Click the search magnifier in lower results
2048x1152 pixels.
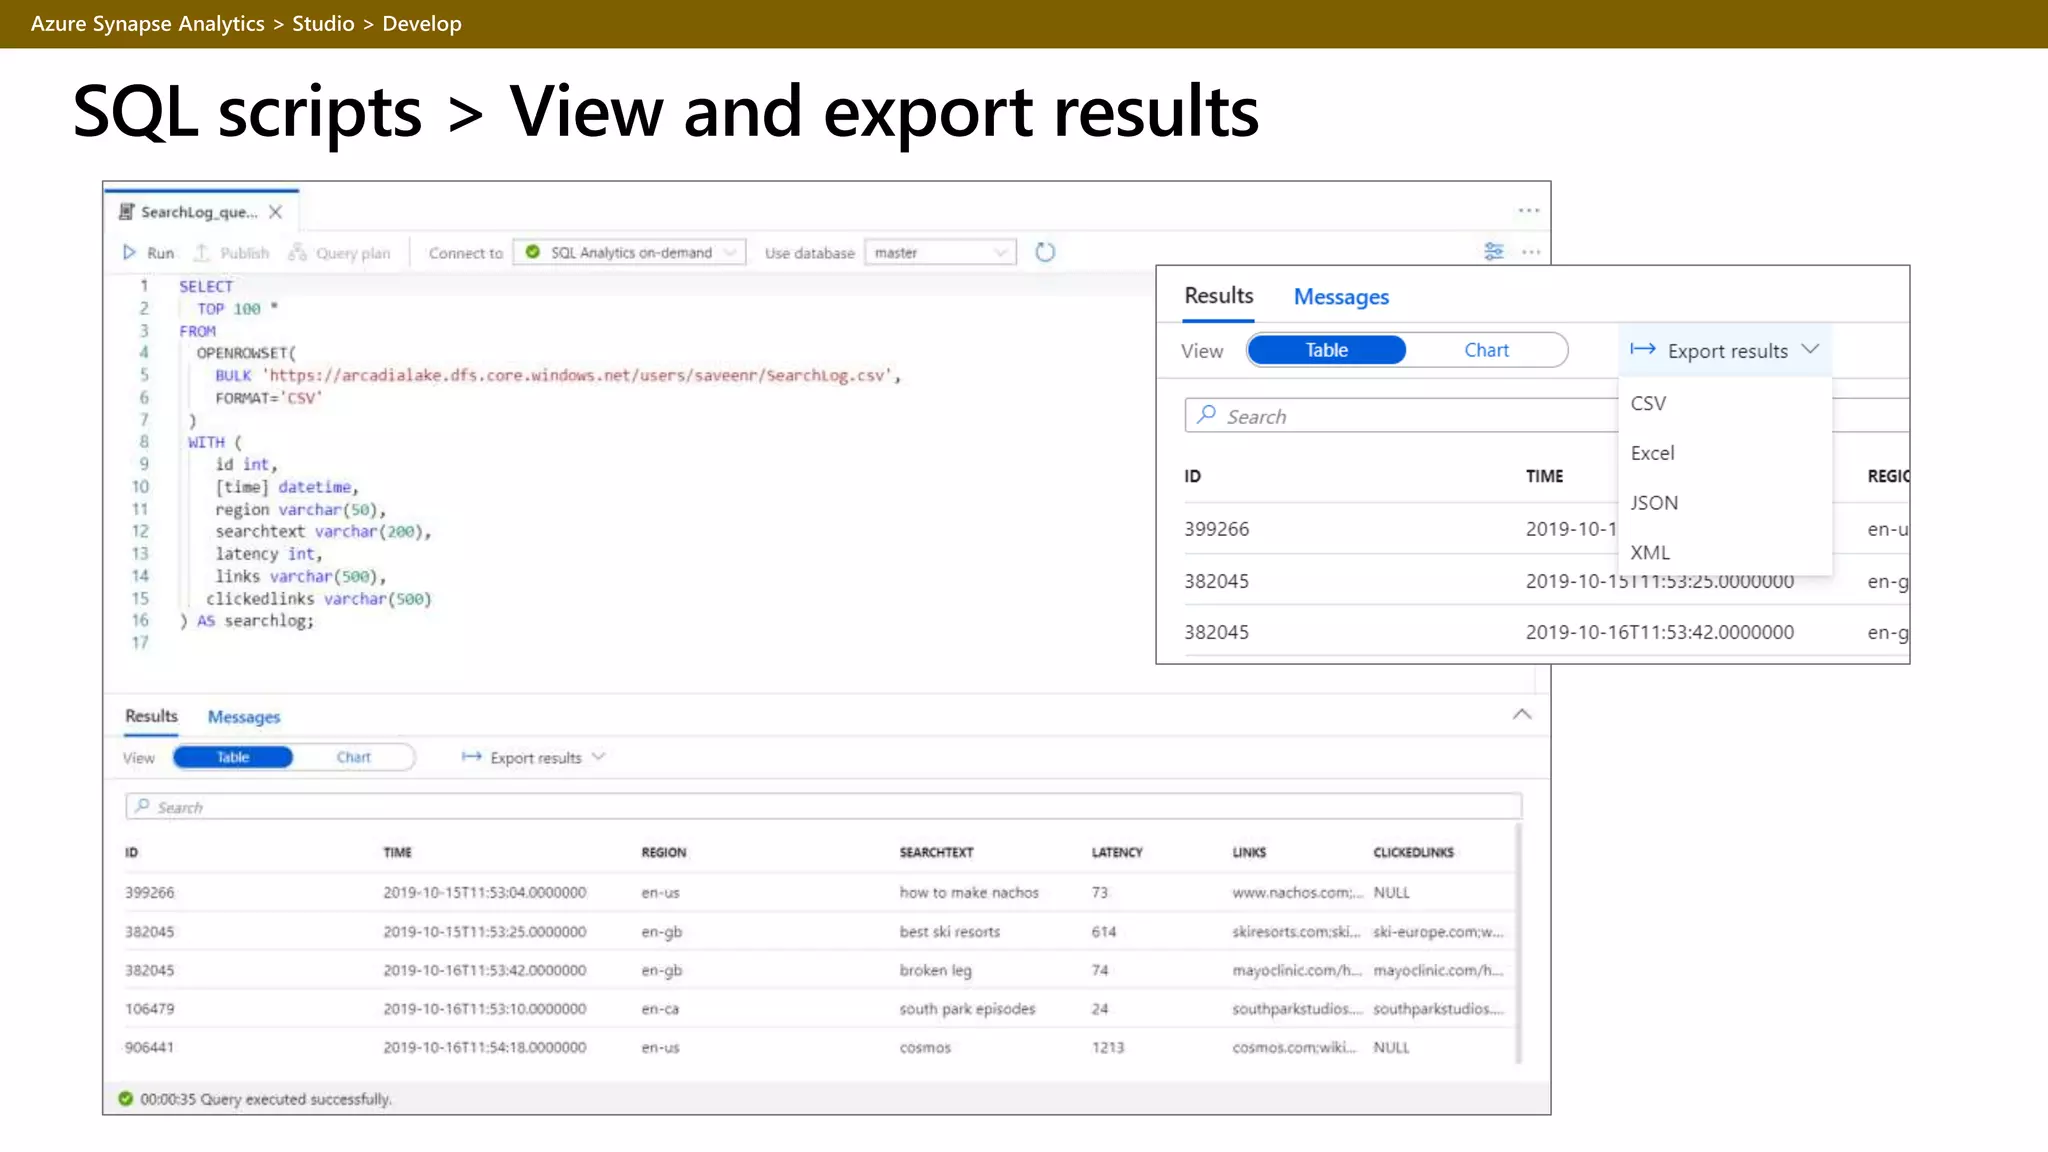tap(142, 806)
